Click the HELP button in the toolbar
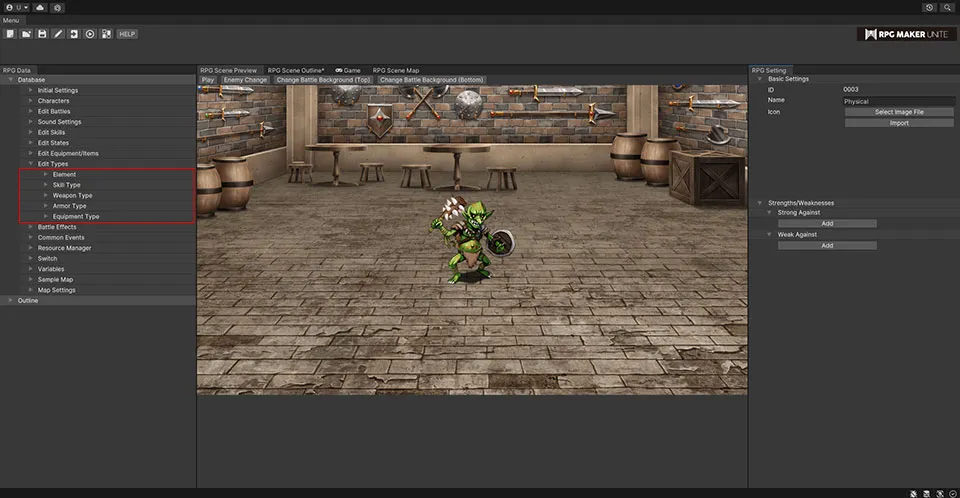Image resolution: width=960 pixels, height=498 pixels. pyautogui.click(x=127, y=34)
